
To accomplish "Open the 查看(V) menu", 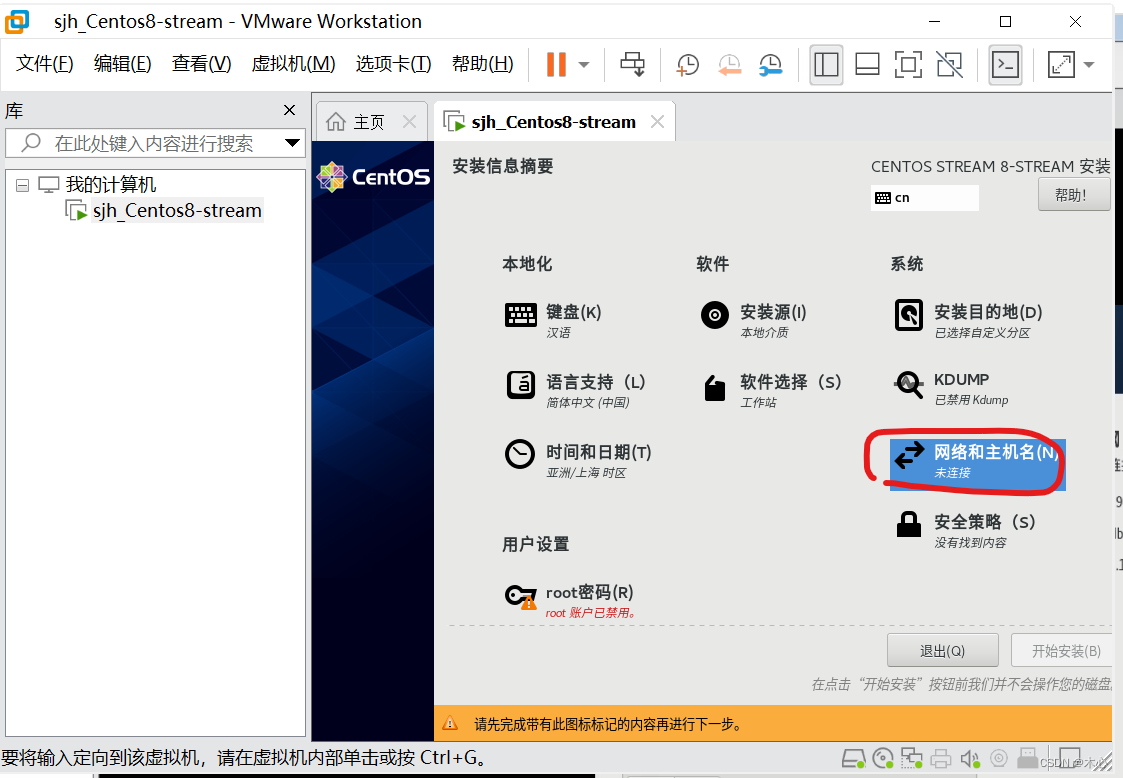I will (x=201, y=64).
